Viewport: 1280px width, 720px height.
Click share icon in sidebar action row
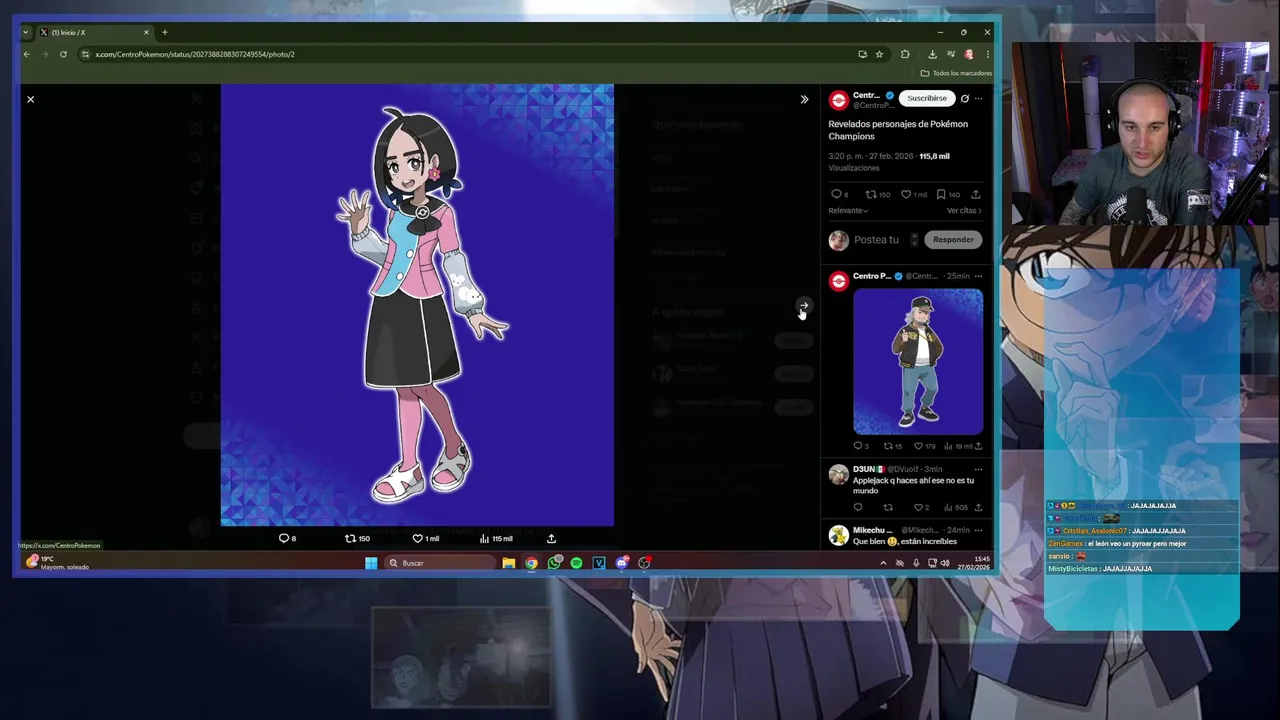click(976, 194)
